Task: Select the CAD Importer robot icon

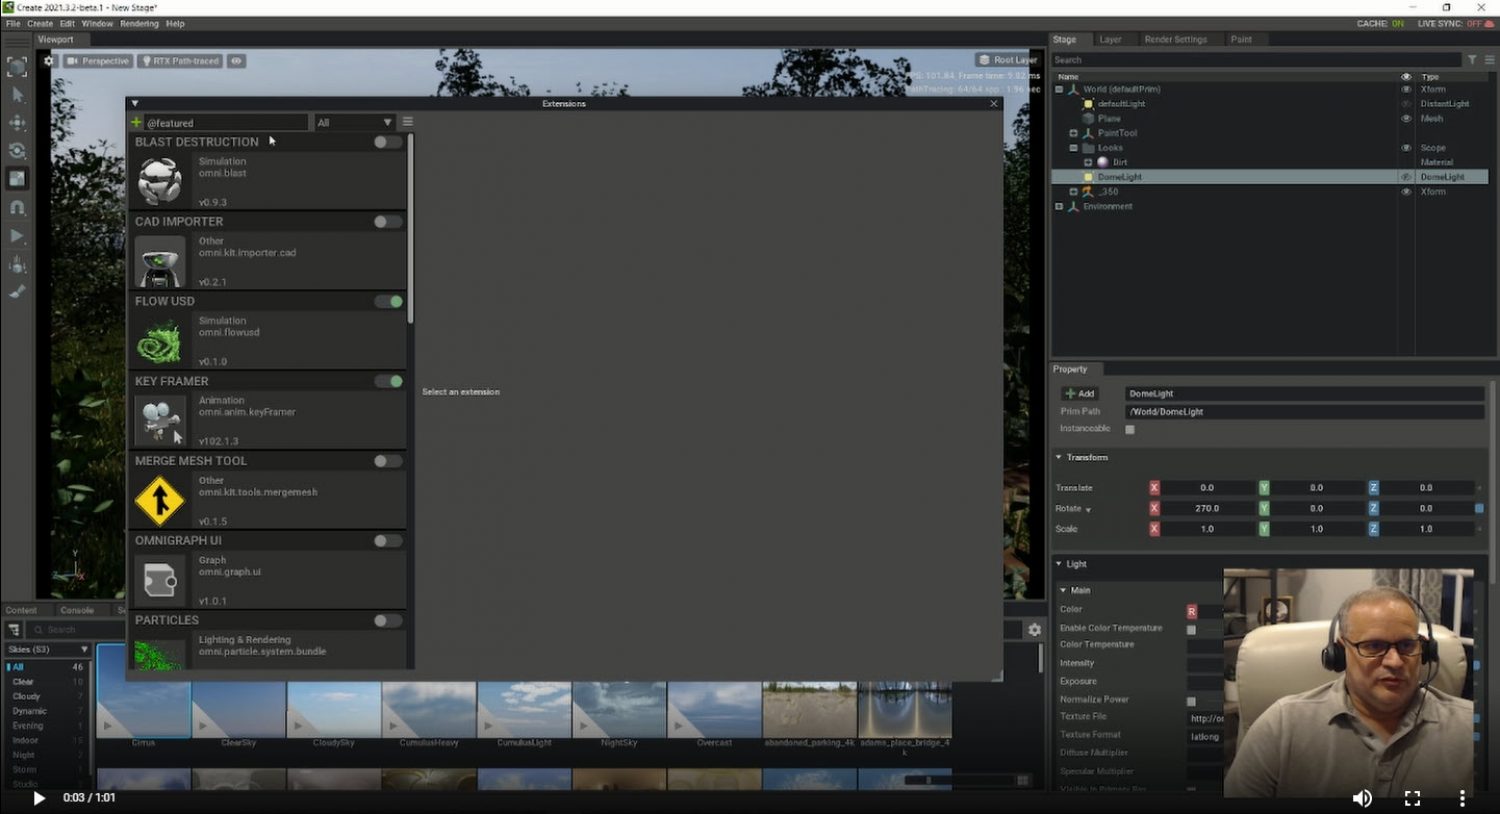Action: (160, 261)
